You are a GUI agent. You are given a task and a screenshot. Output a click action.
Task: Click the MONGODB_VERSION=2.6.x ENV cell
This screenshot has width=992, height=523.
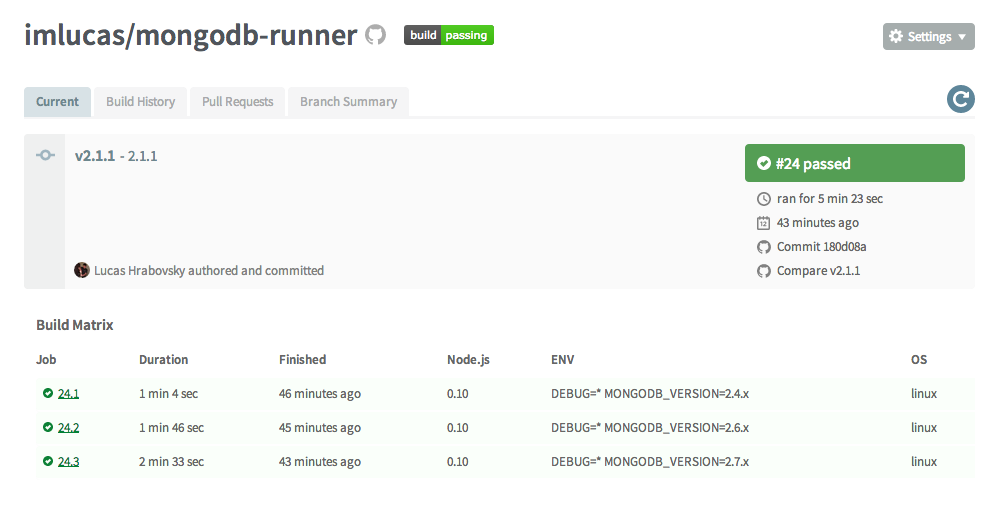(x=650, y=428)
